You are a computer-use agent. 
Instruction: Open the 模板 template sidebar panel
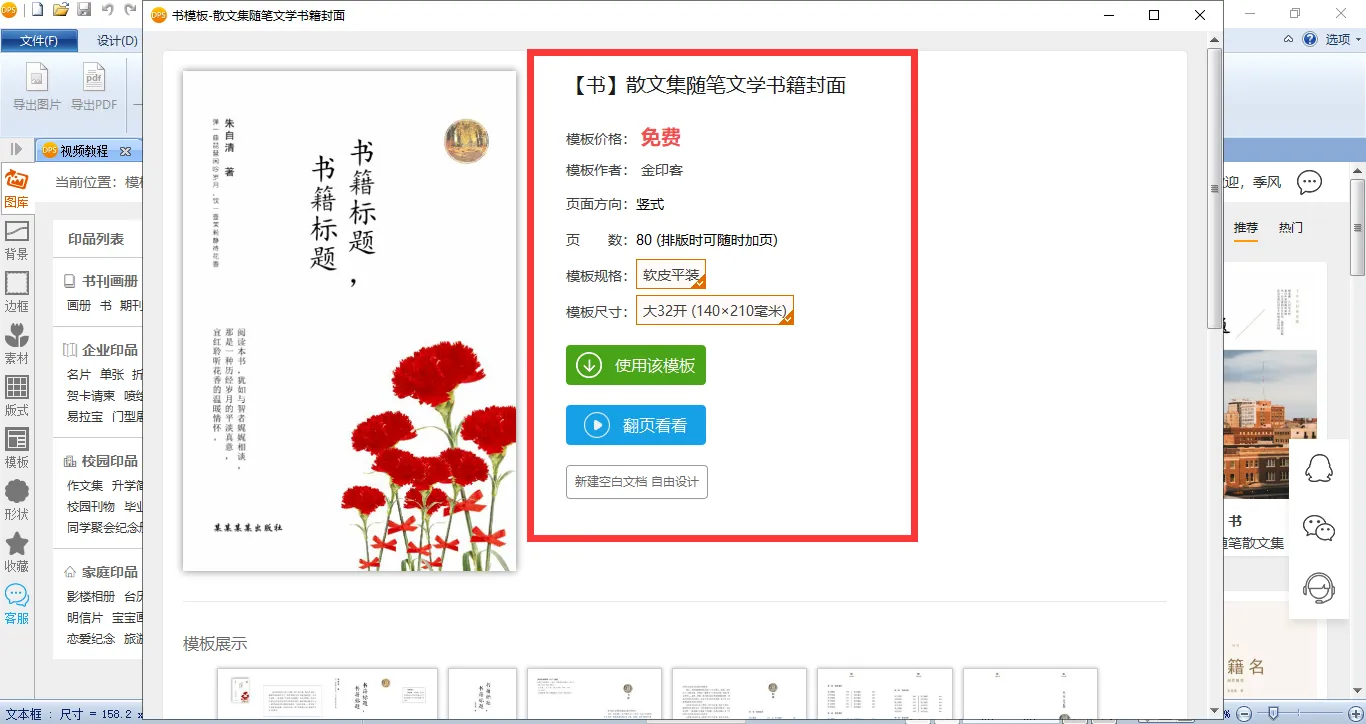(x=16, y=450)
